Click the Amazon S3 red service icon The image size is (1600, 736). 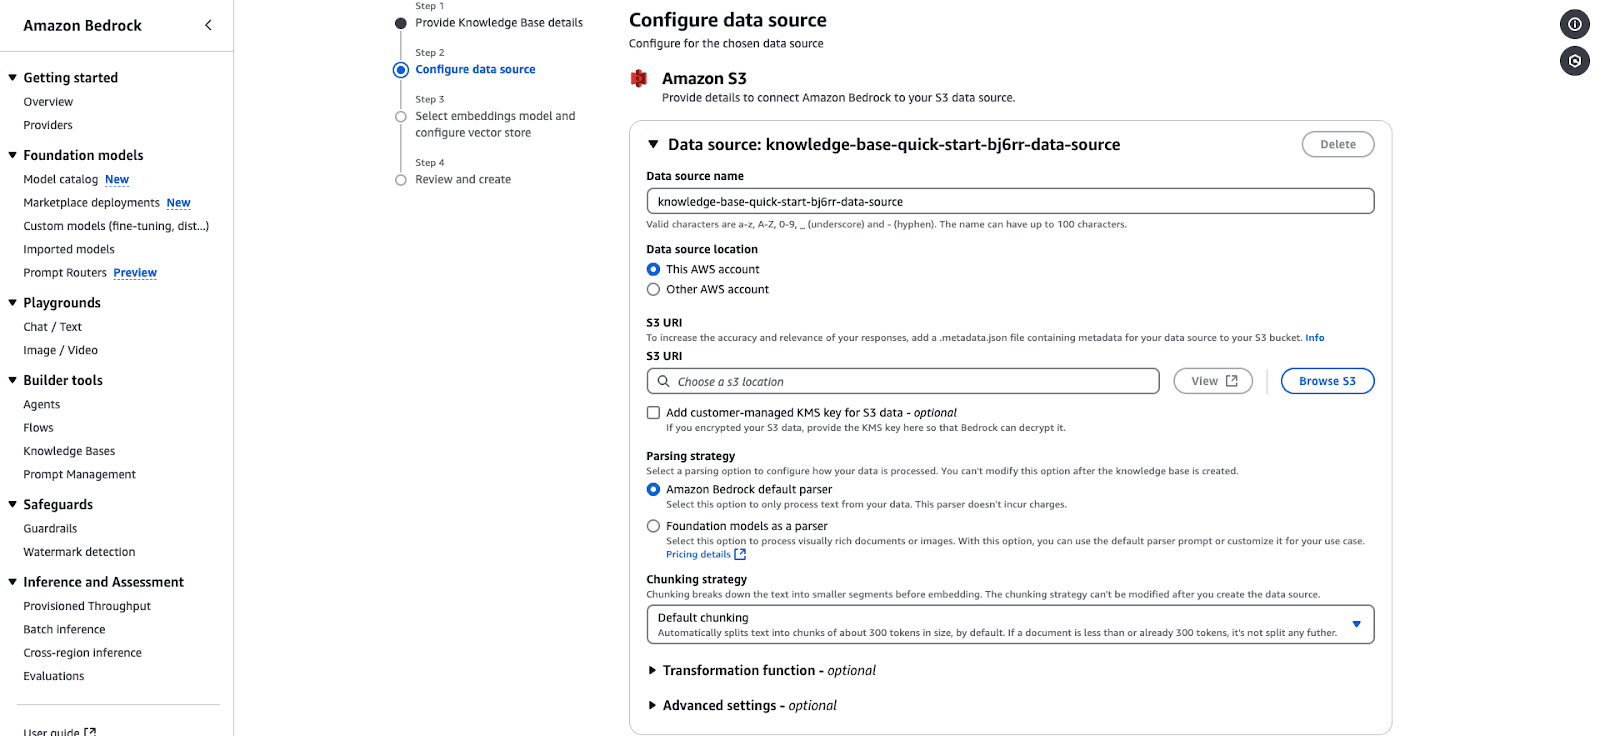click(639, 79)
